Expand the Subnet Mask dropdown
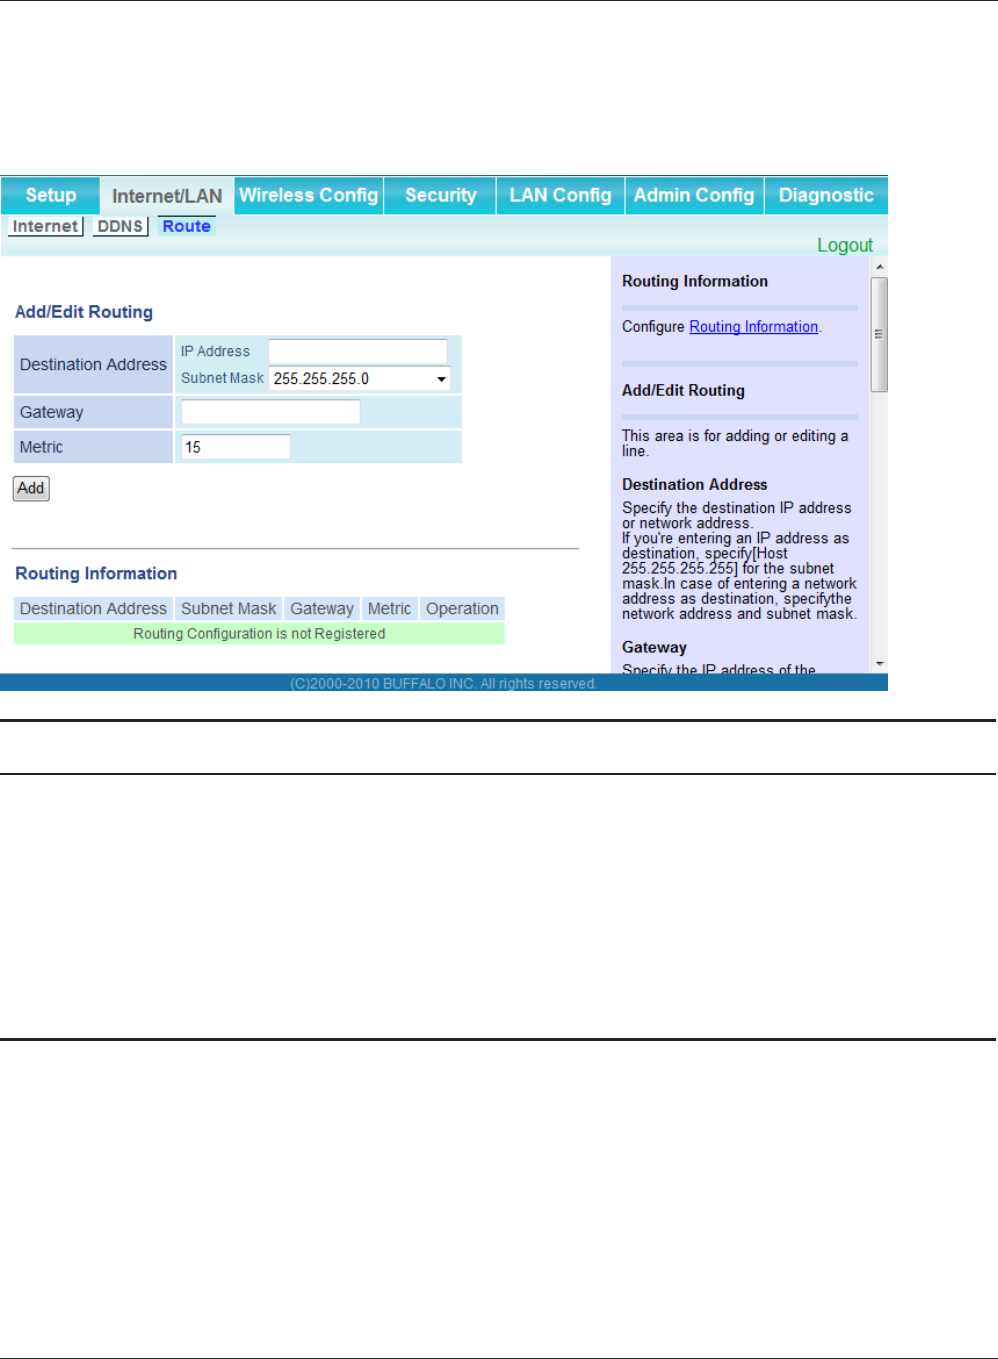 (360, 378)
